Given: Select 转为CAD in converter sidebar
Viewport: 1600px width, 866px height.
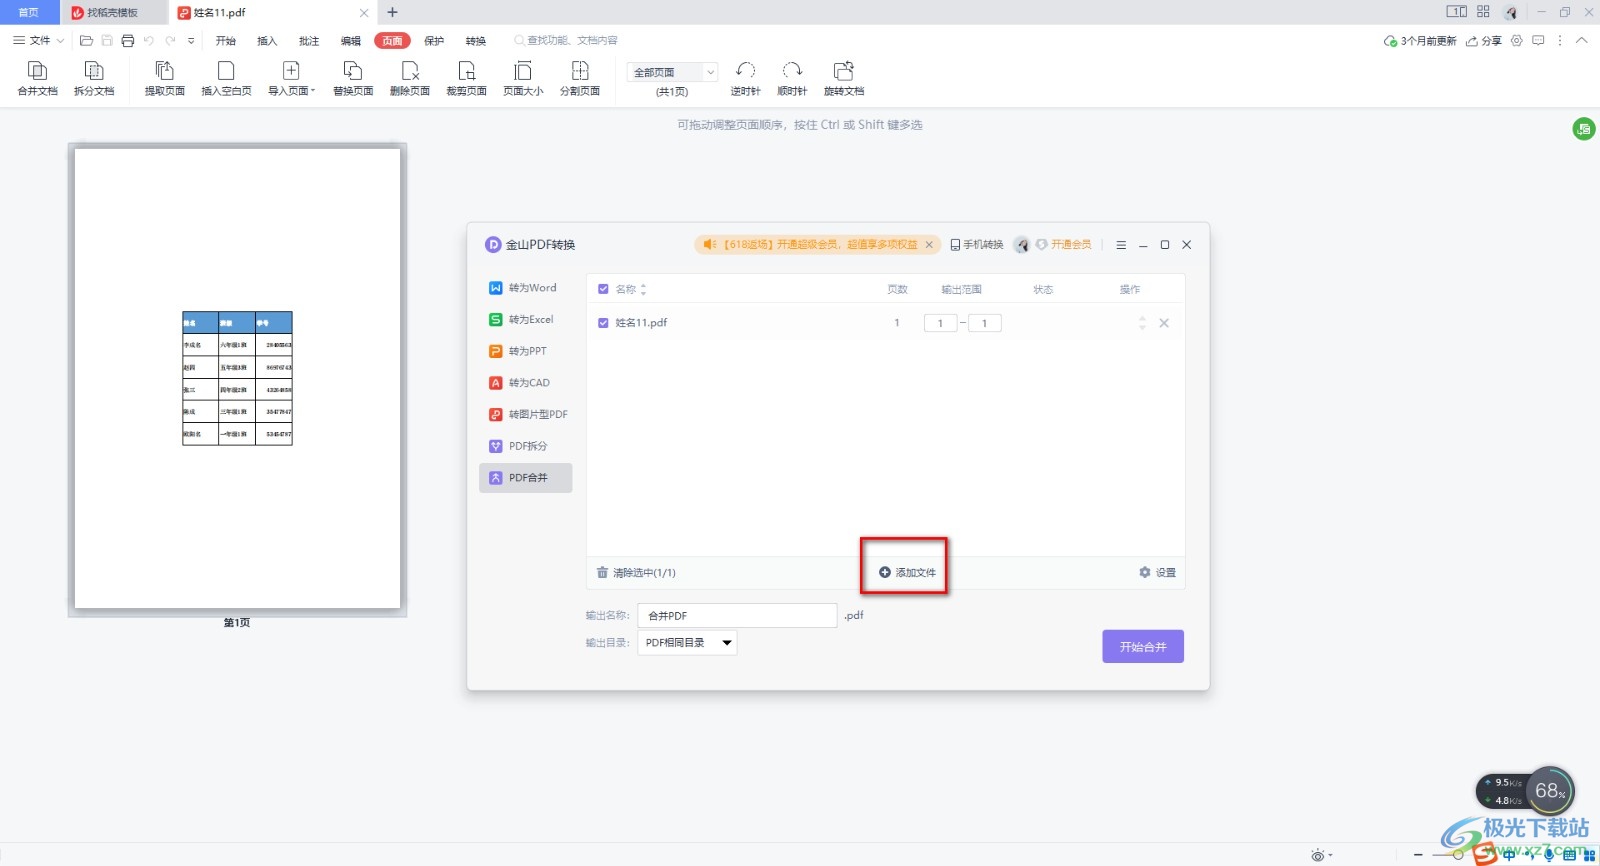Looking at the screenshot, I should [525, 383].
